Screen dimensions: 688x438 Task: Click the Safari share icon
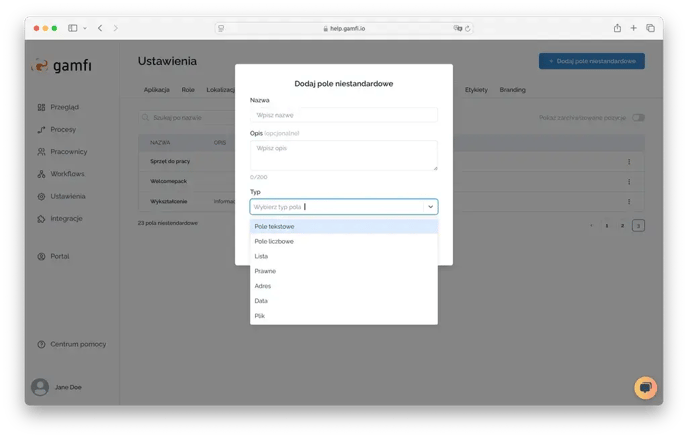(x=617, y=28)
